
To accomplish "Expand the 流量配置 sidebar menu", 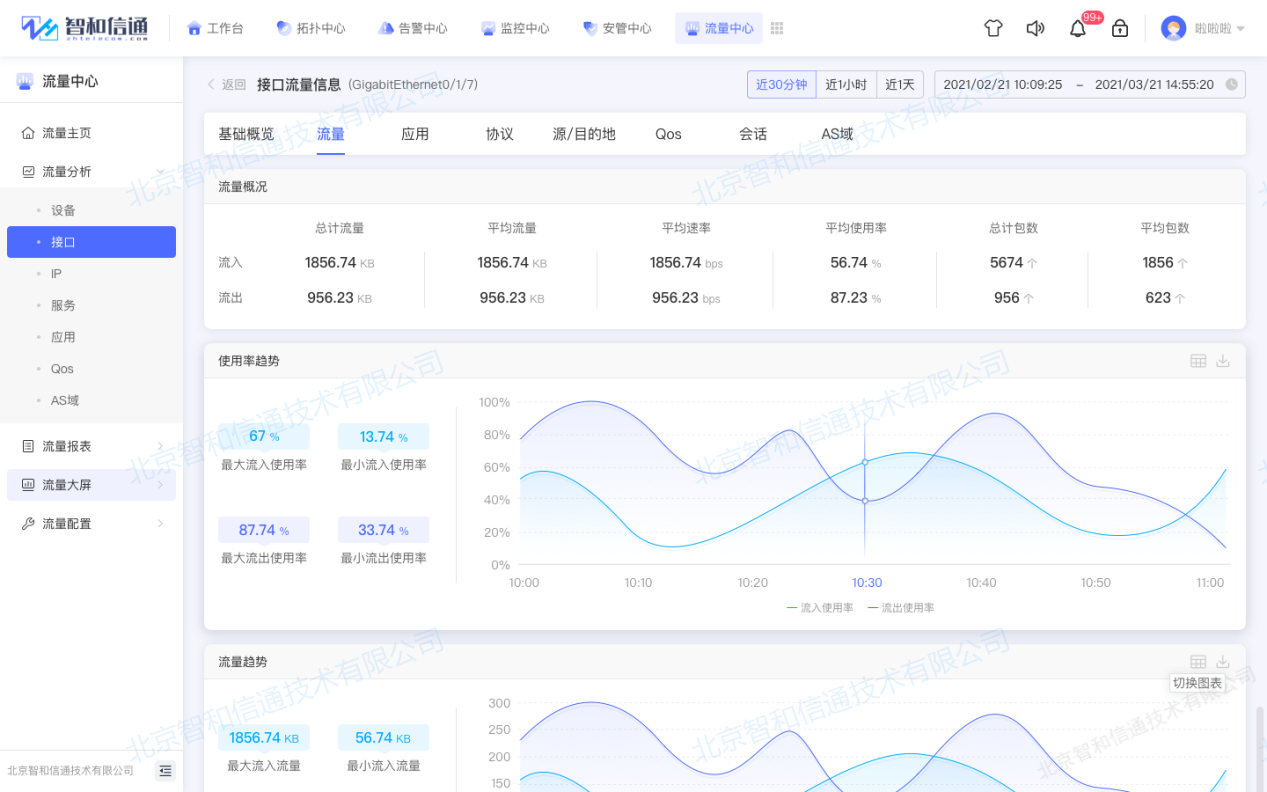I will 91,524.
